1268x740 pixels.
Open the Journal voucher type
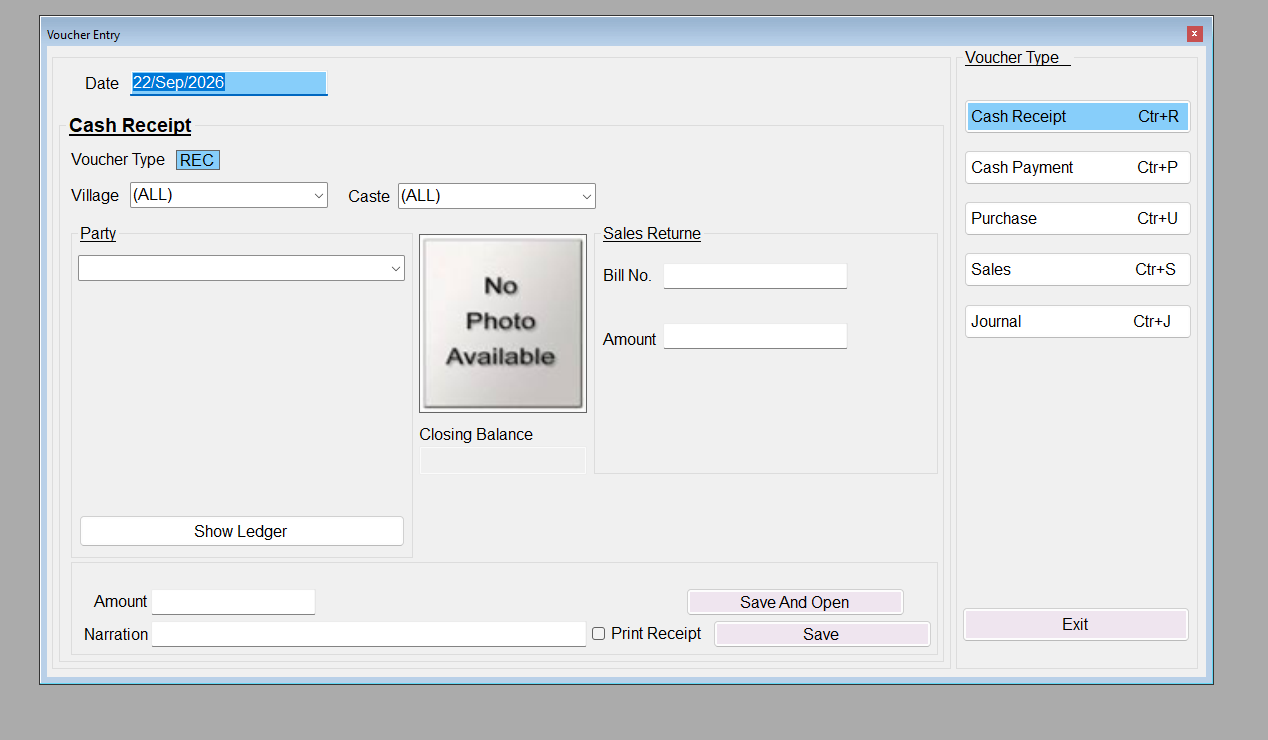[1077, 322]
